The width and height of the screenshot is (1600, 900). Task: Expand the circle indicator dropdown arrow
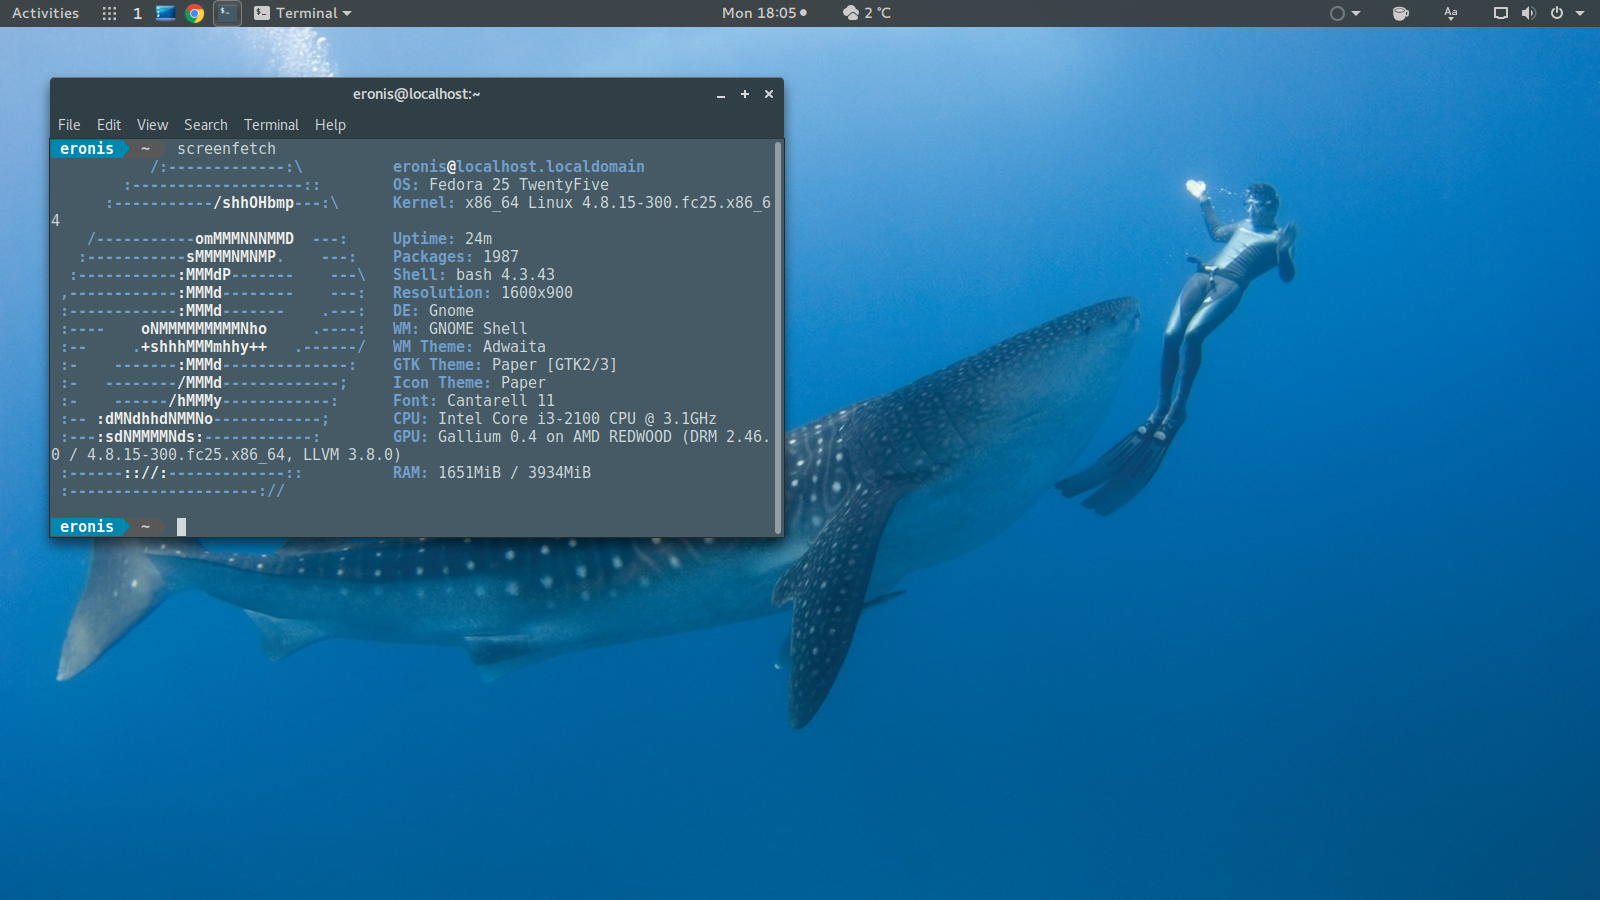[x=1356, y=13]
